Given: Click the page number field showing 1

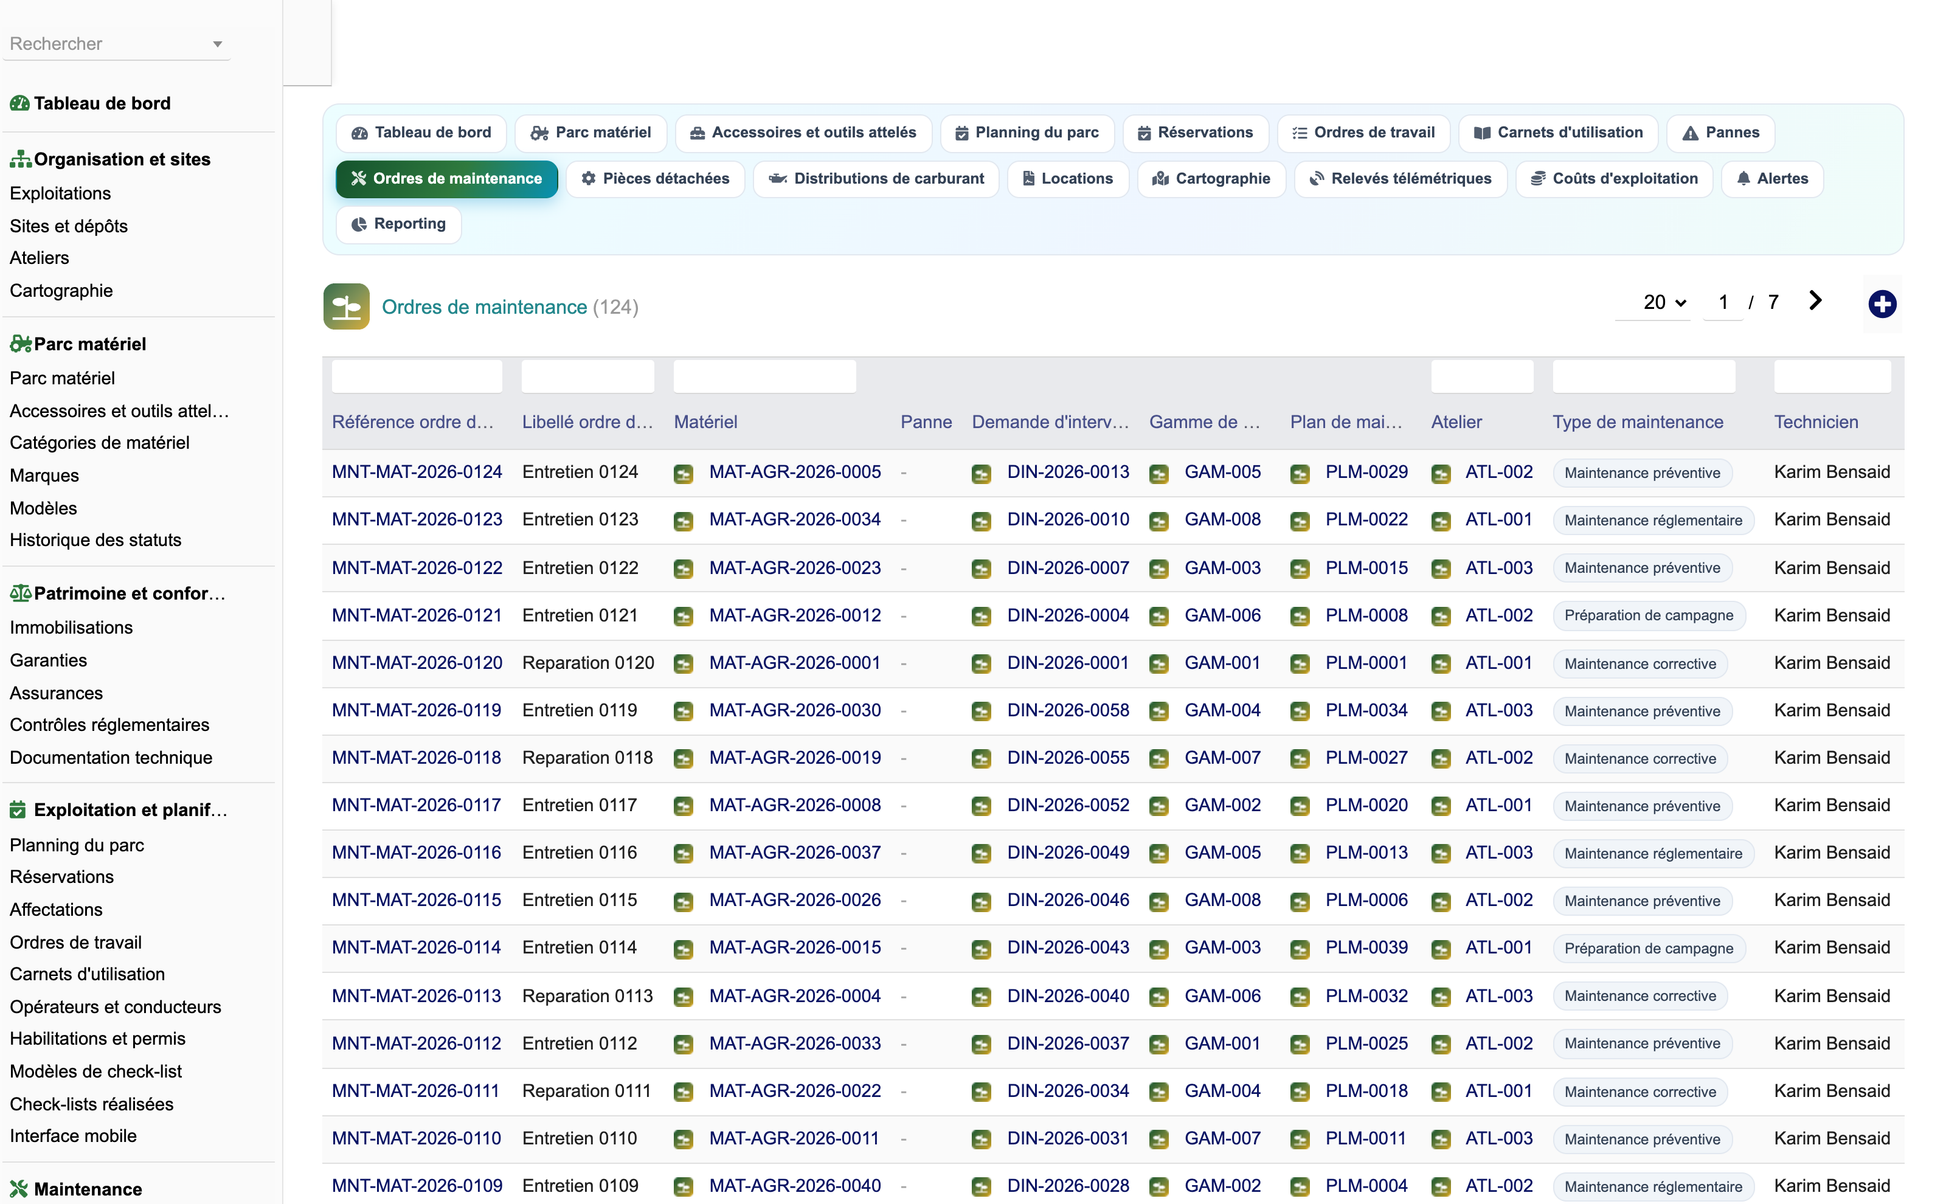Looking at the screenshot, I should coord(1723,302).
